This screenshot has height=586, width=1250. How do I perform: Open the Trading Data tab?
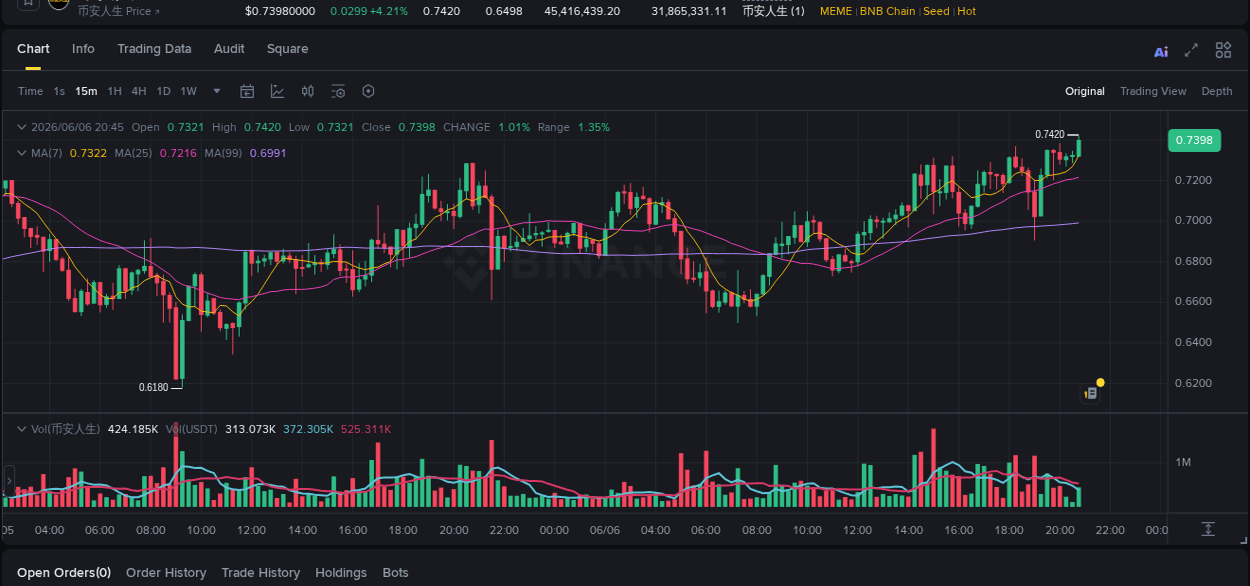tap(154, 49)
